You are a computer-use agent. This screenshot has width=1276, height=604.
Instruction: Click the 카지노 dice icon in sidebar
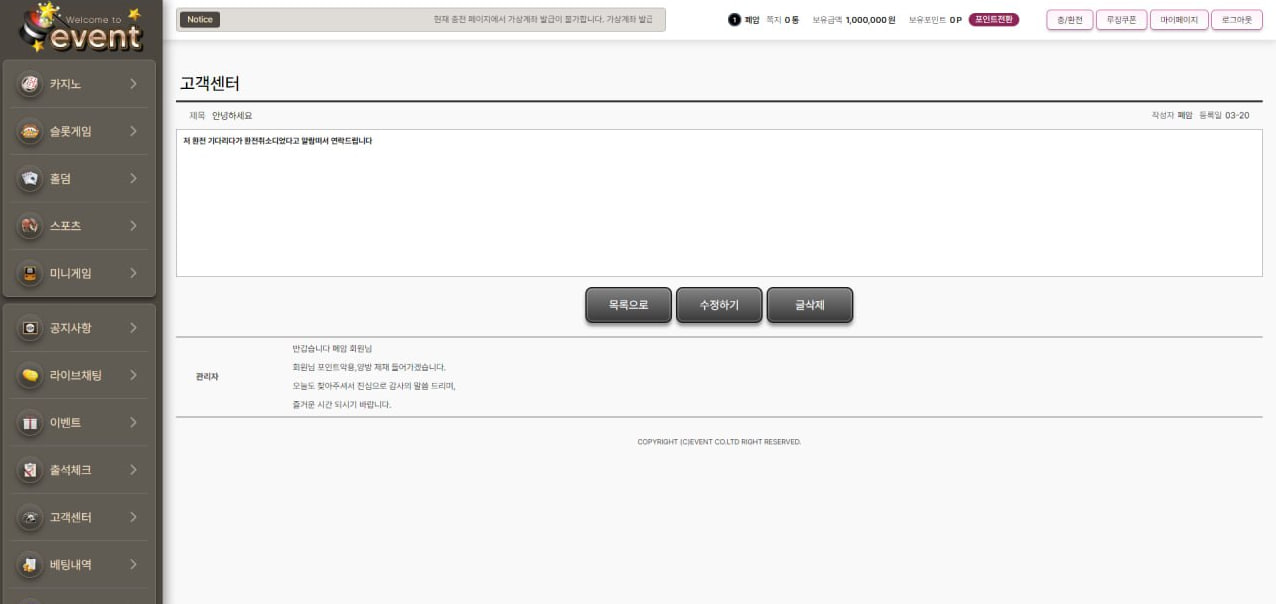(30, 84)
